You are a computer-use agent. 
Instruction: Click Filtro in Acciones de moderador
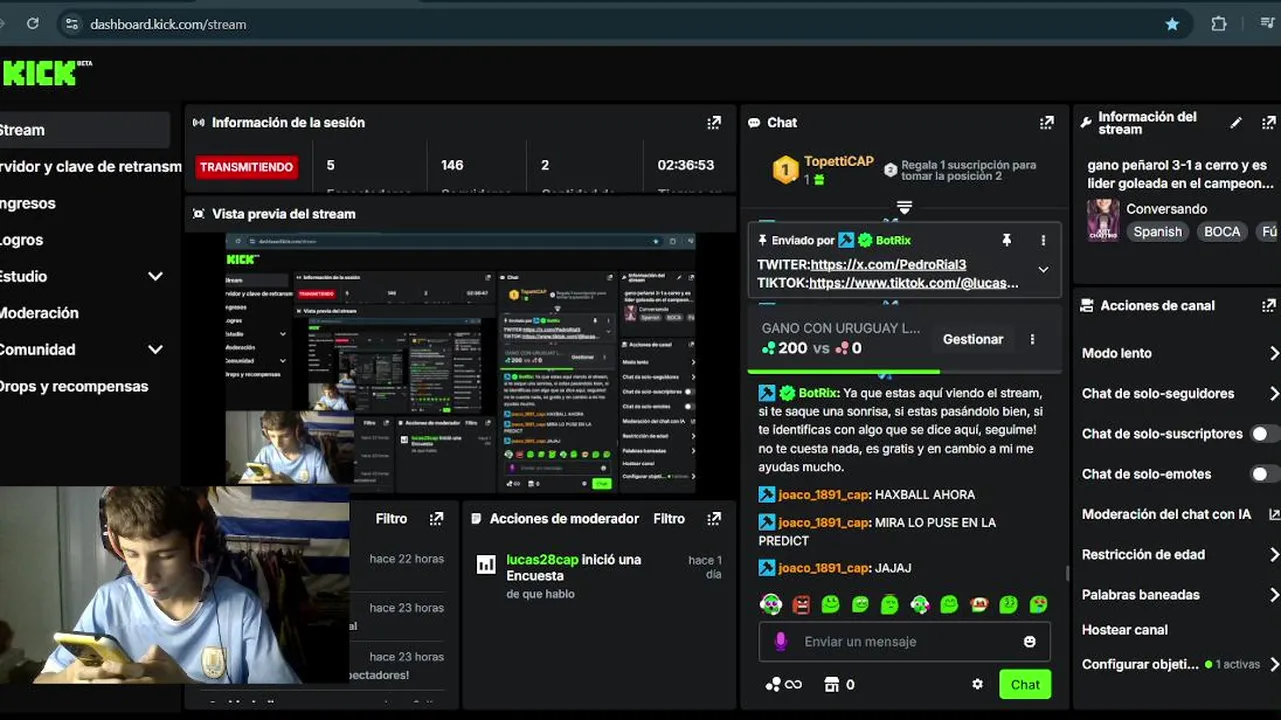[669, 519]
